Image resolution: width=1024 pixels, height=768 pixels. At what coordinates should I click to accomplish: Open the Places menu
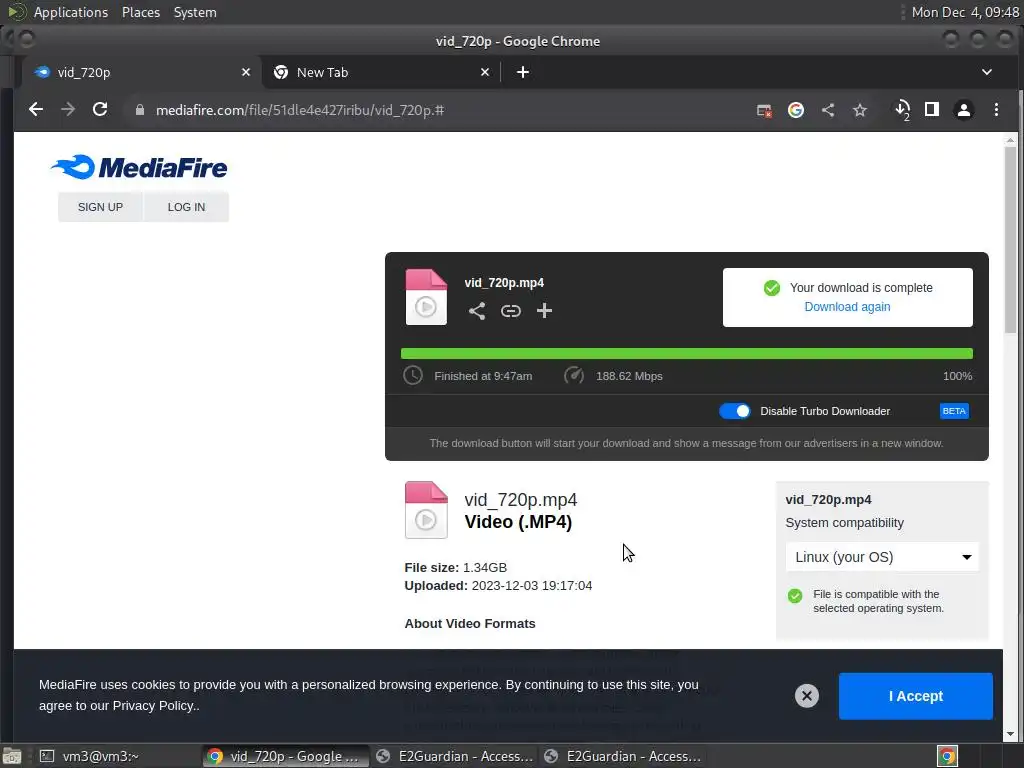[x=140, y=12]
